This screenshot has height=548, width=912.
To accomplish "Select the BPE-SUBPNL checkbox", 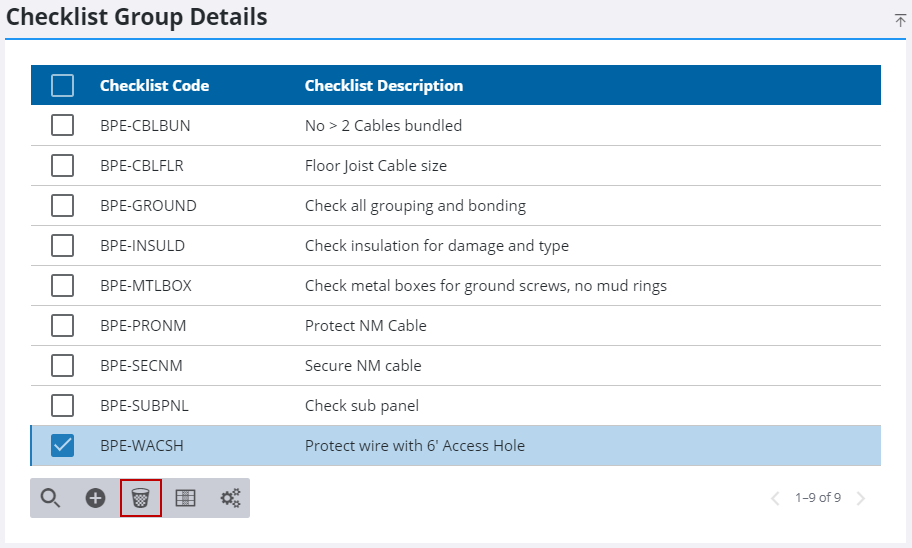I will [62, 406].
